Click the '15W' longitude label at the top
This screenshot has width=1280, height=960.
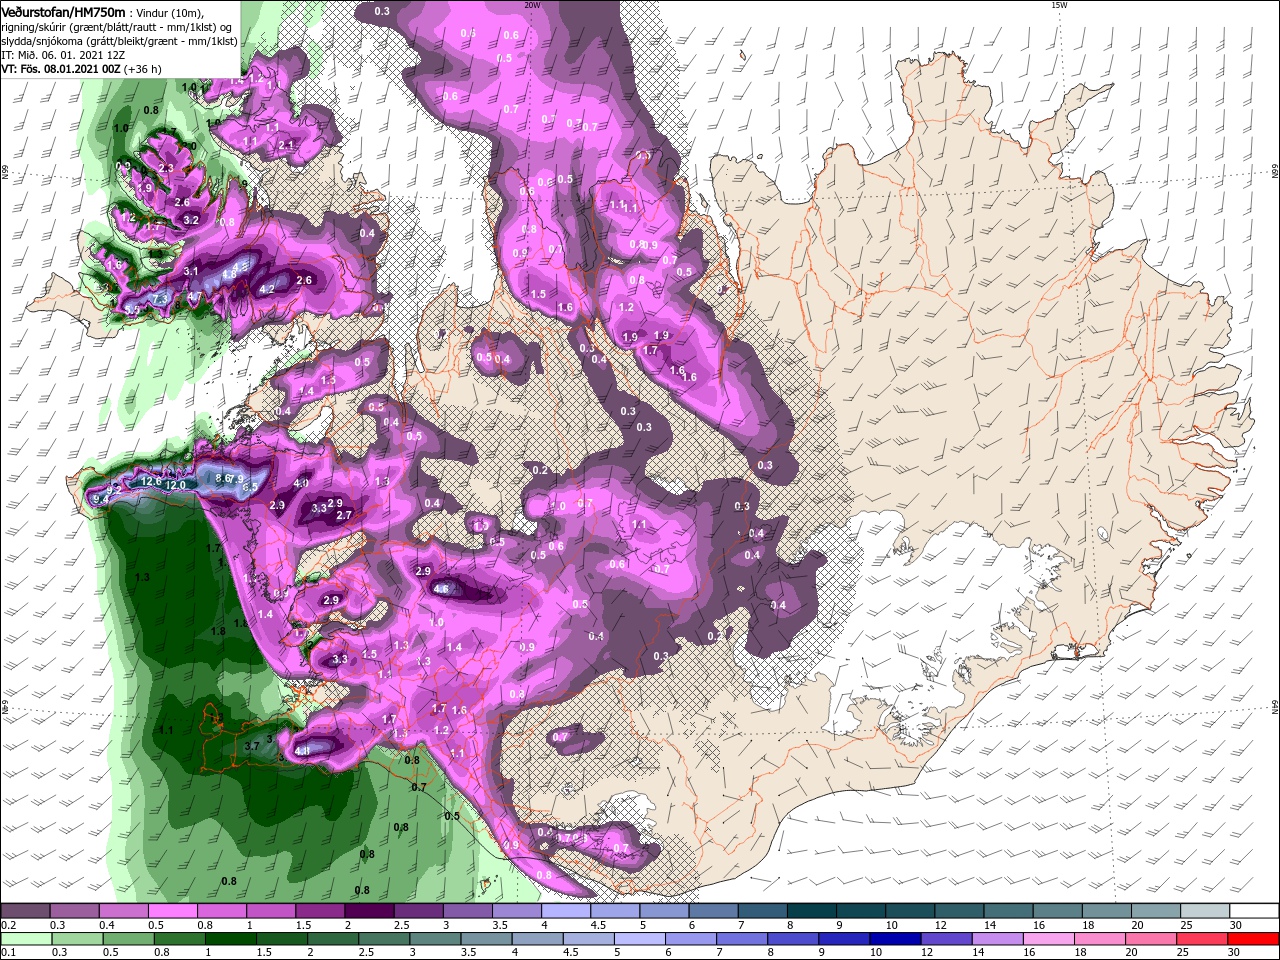pyautogui.click(x=1059, y=5)
